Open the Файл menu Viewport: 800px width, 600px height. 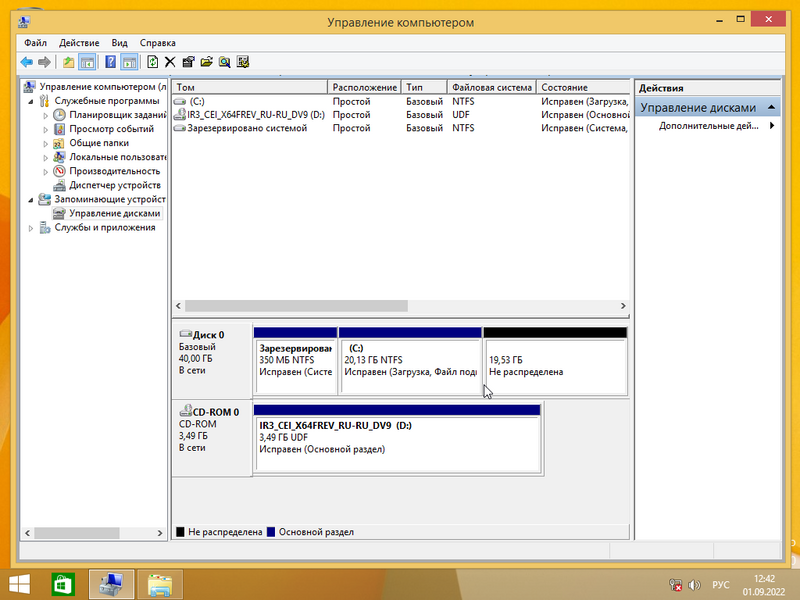[35, 43]
